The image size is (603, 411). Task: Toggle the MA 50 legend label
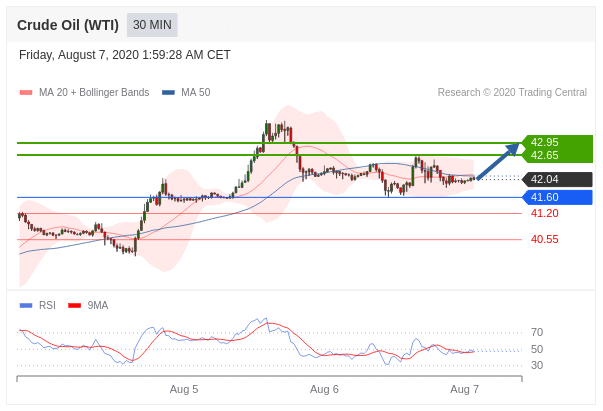[x=195, y=93]
